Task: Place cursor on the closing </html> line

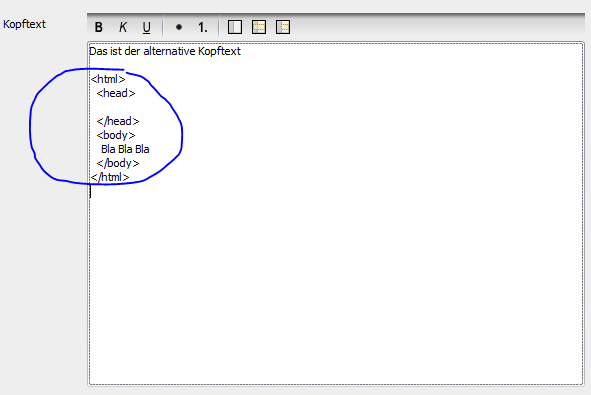Action: point(110,177)
